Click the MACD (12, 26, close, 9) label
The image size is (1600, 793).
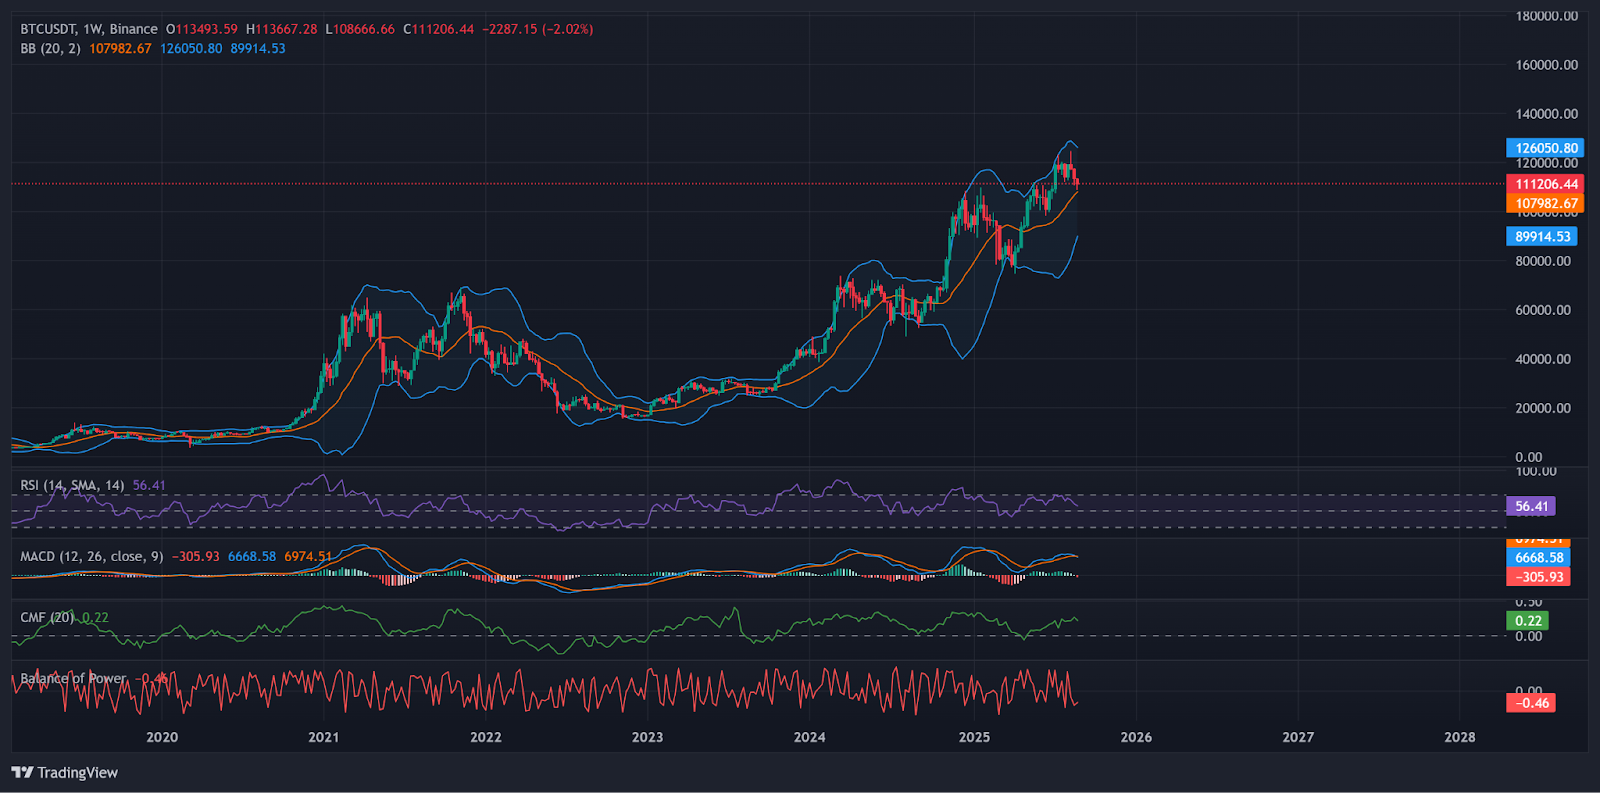coord(91,556)
